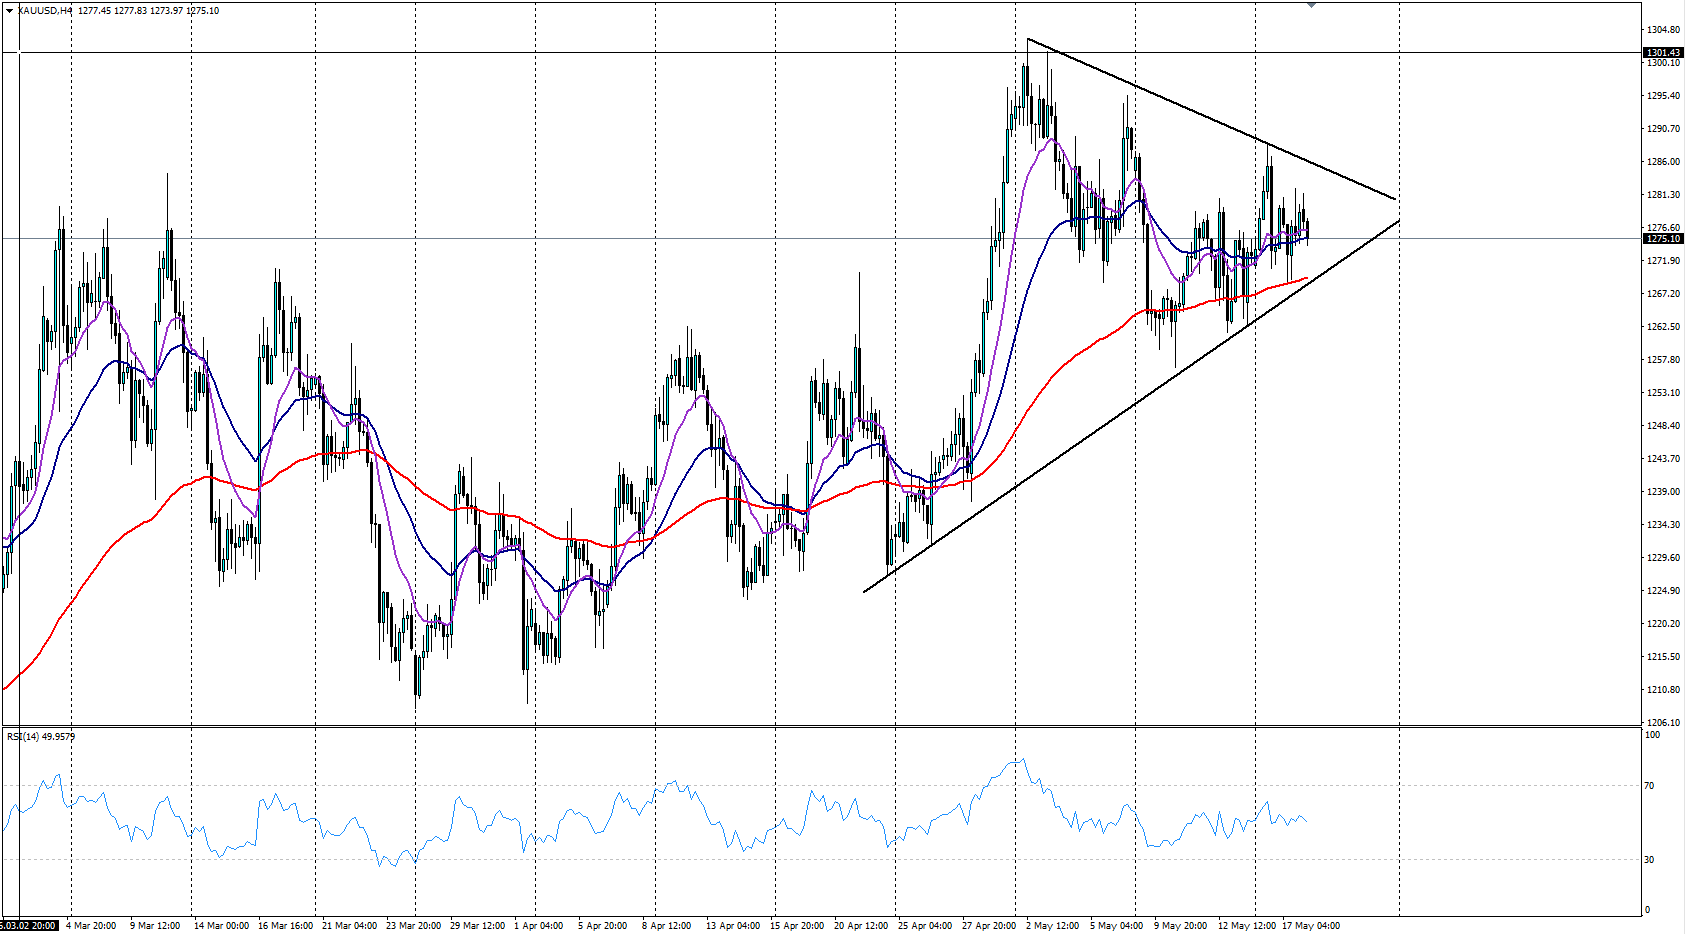The height and width of the screenshot is (934, 1685).
Task: Click the 9 May 20:00 time label
Action: pos(1180,926)
